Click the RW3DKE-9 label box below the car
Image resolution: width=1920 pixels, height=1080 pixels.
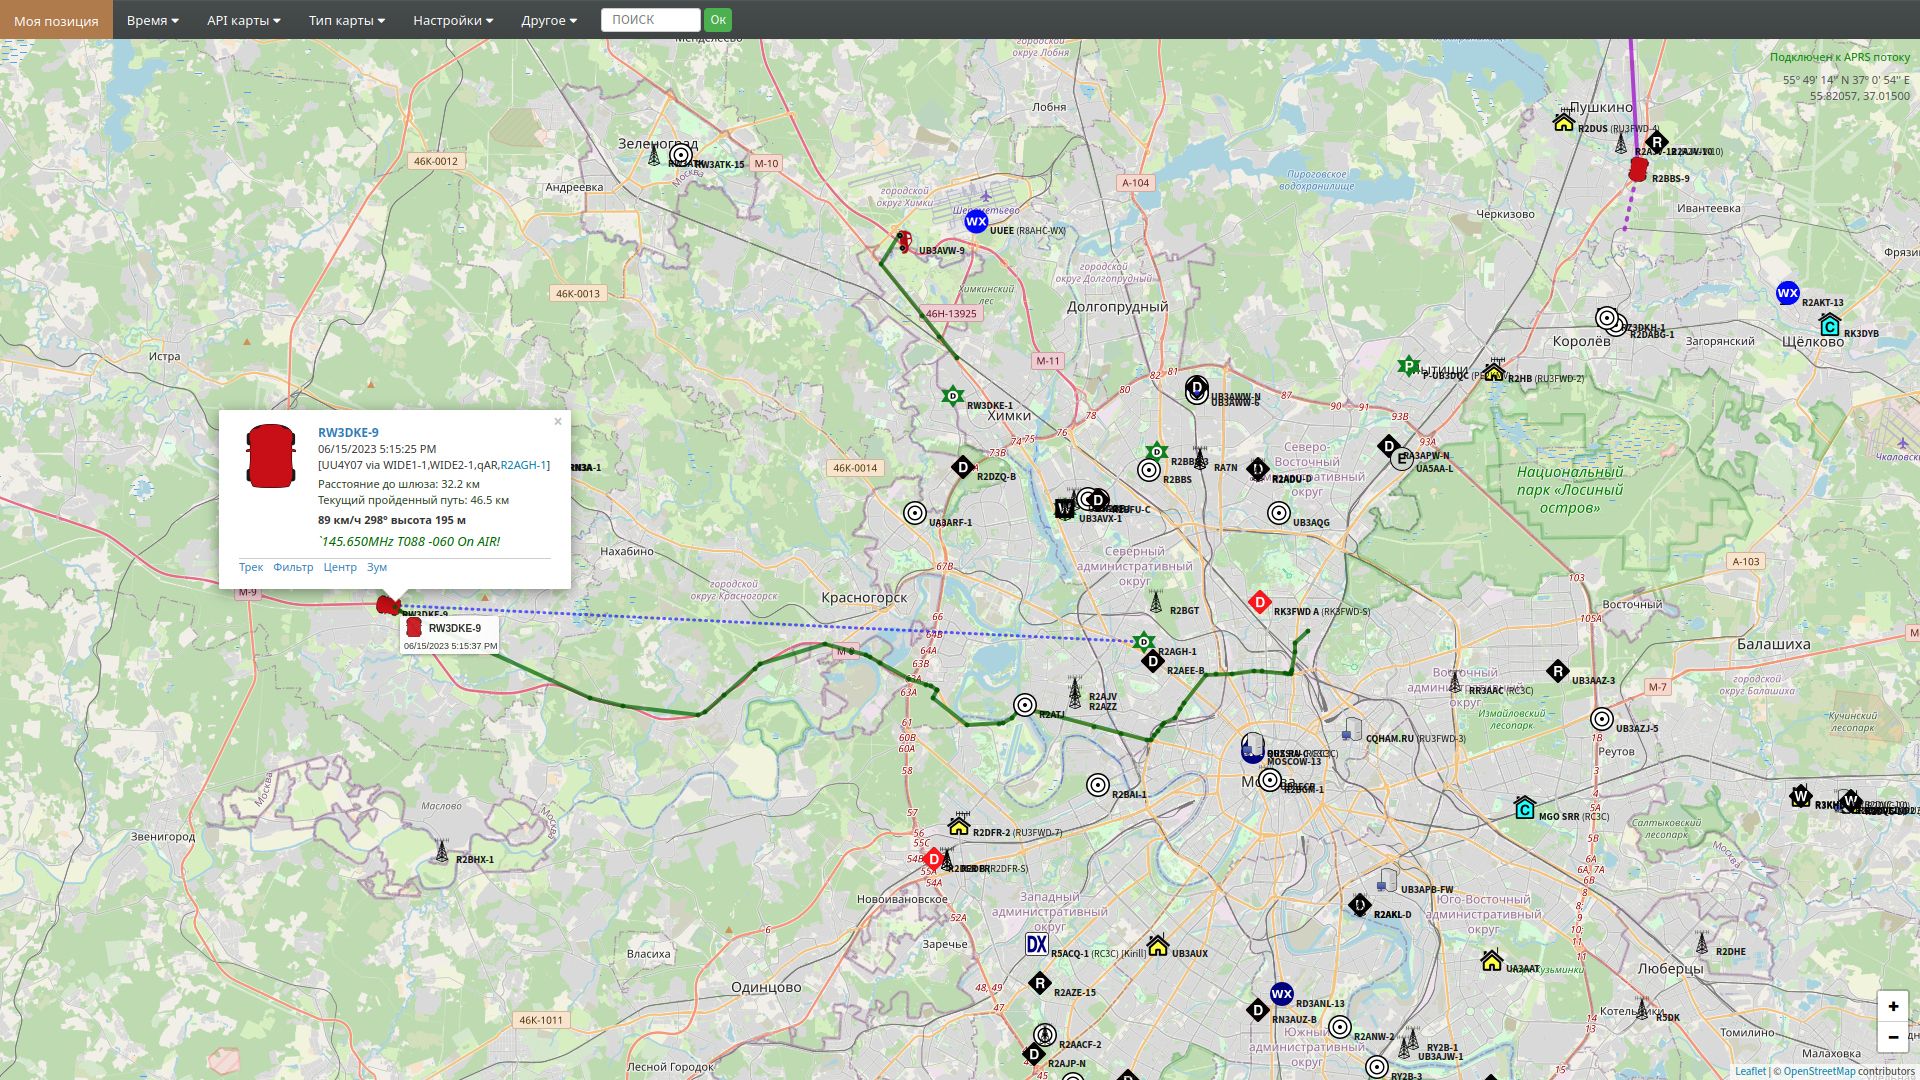(450, 636)
